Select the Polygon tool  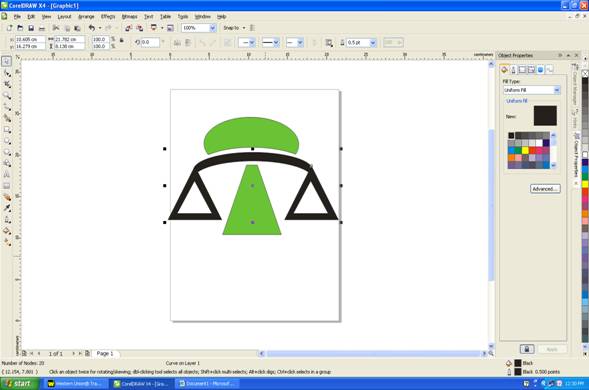(6, 152)
